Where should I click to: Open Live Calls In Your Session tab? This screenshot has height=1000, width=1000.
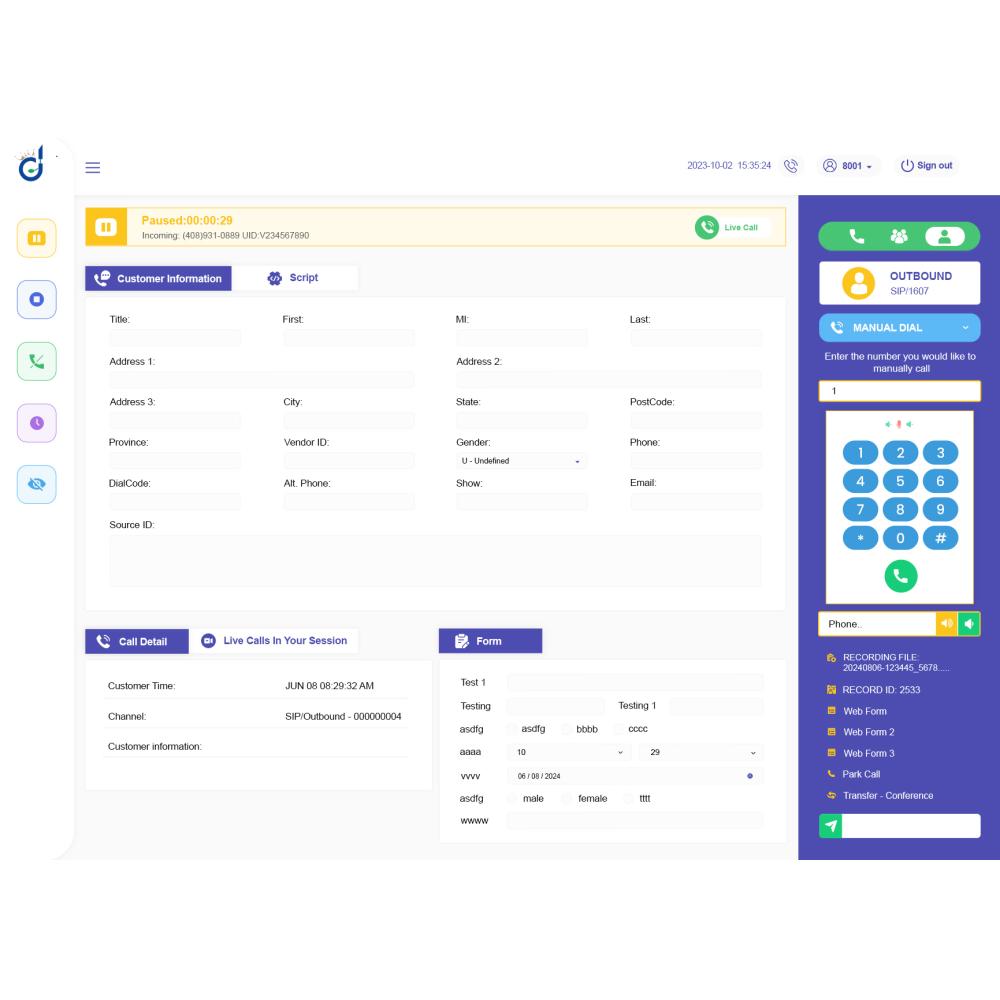[x=274, y=641]
